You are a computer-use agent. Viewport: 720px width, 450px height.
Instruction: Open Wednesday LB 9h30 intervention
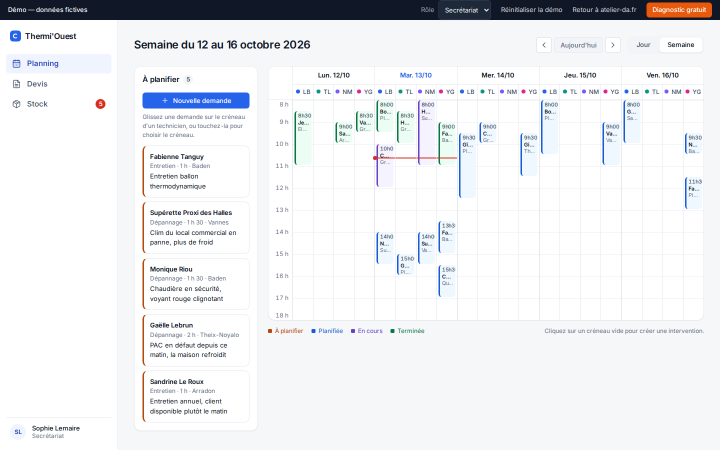click(467, 165)
